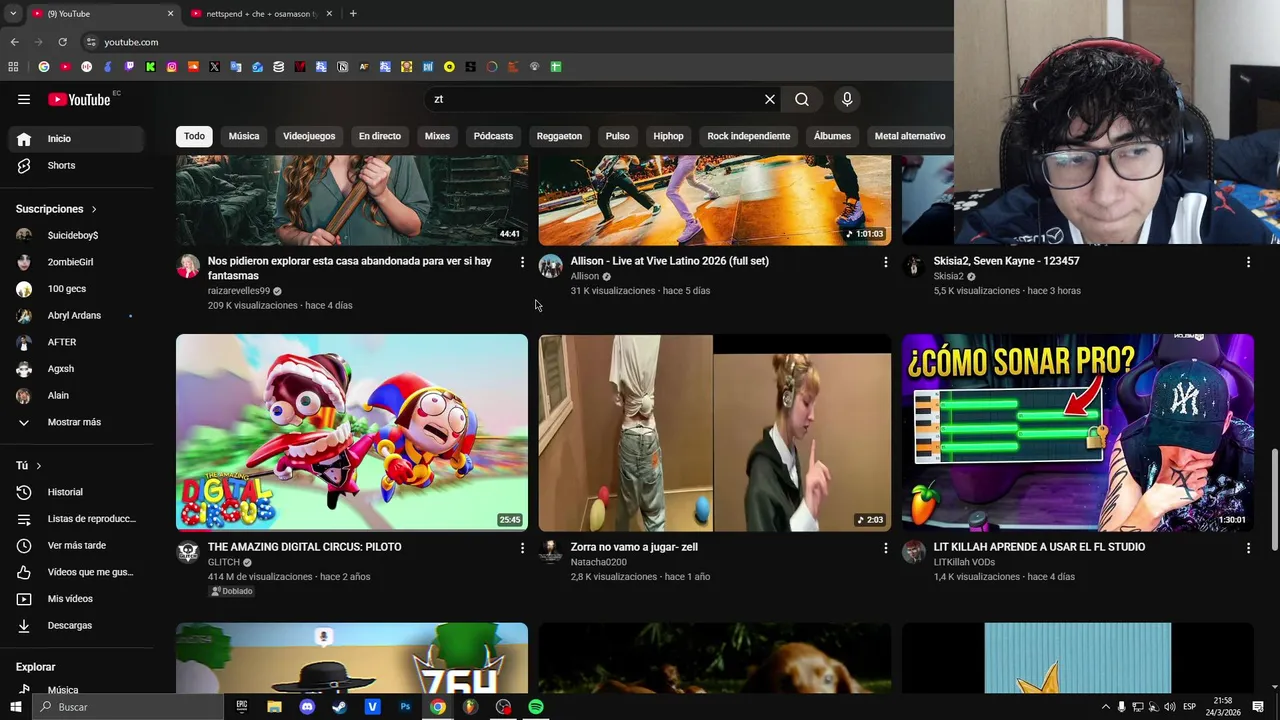Clear the search box text
The image size is (1280, 720).
(770, 99)
